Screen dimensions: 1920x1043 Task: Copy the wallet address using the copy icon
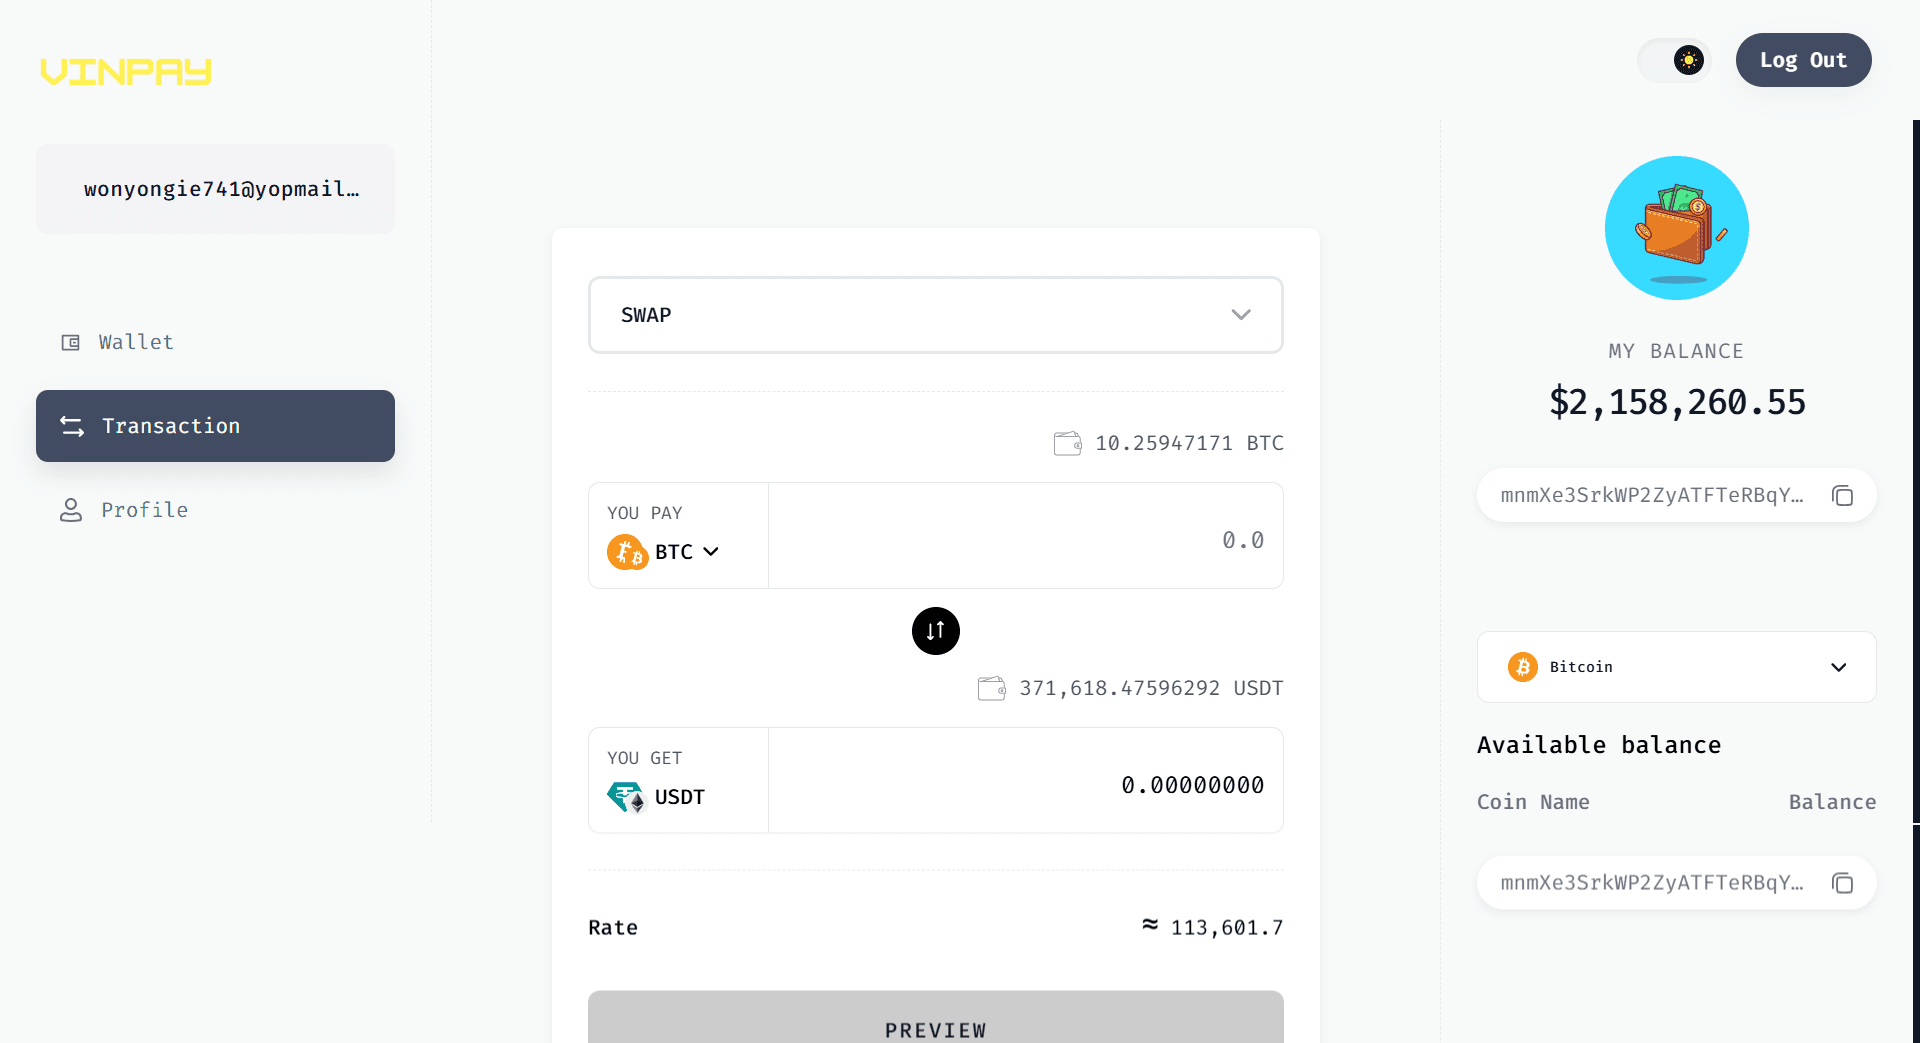pos(1844,495)
